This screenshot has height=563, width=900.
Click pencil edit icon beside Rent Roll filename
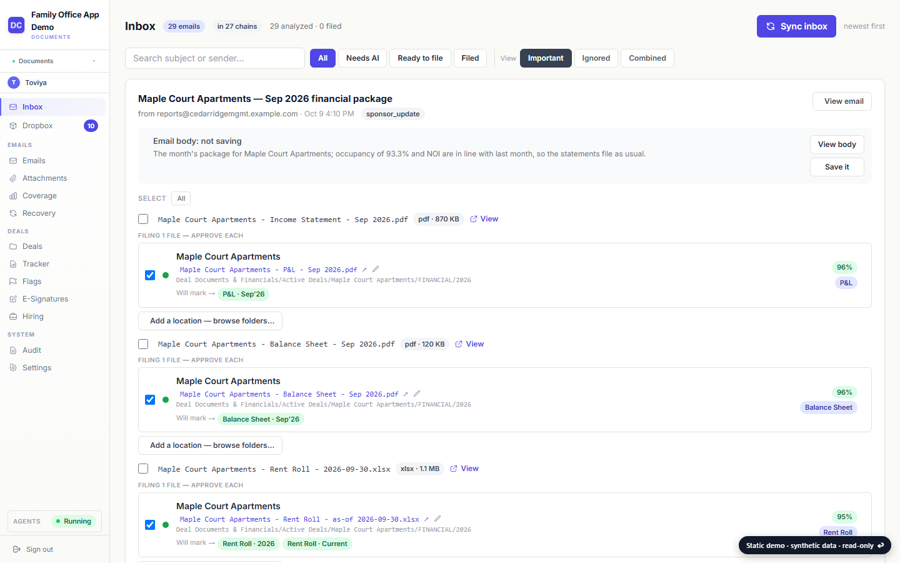tap(437, 519)
